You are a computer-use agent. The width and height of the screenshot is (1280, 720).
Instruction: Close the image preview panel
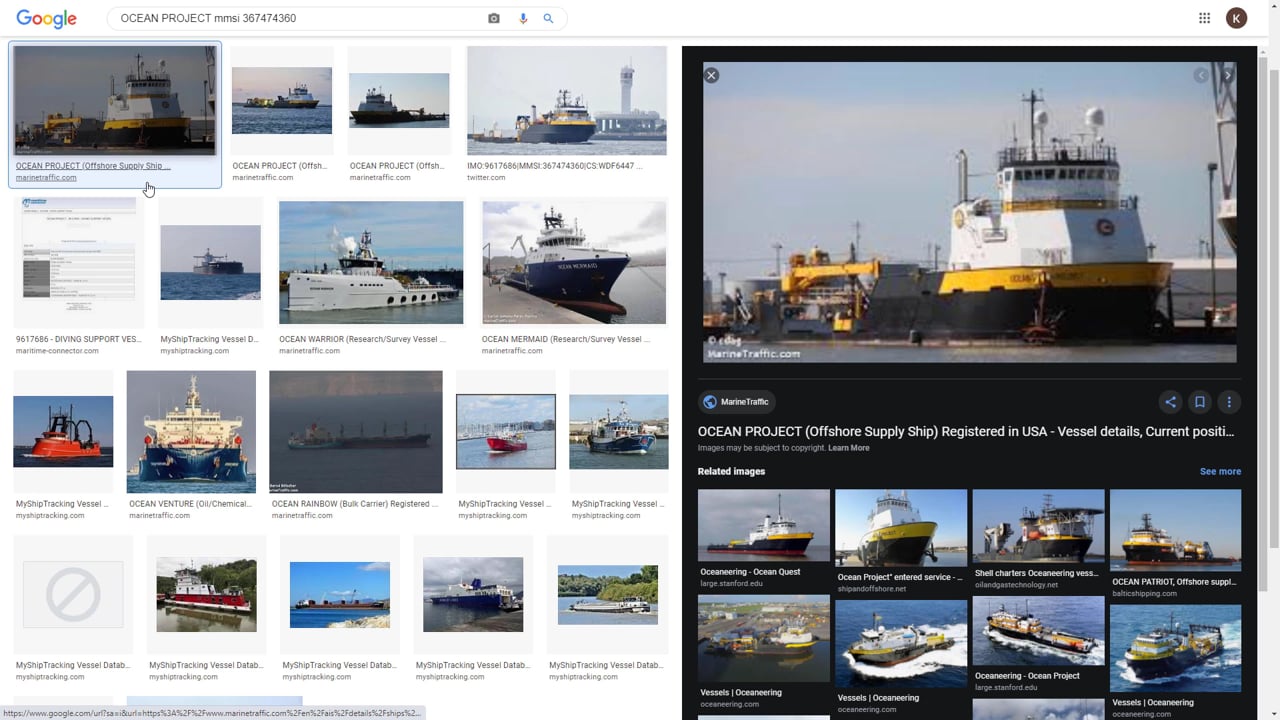(711, 75)
